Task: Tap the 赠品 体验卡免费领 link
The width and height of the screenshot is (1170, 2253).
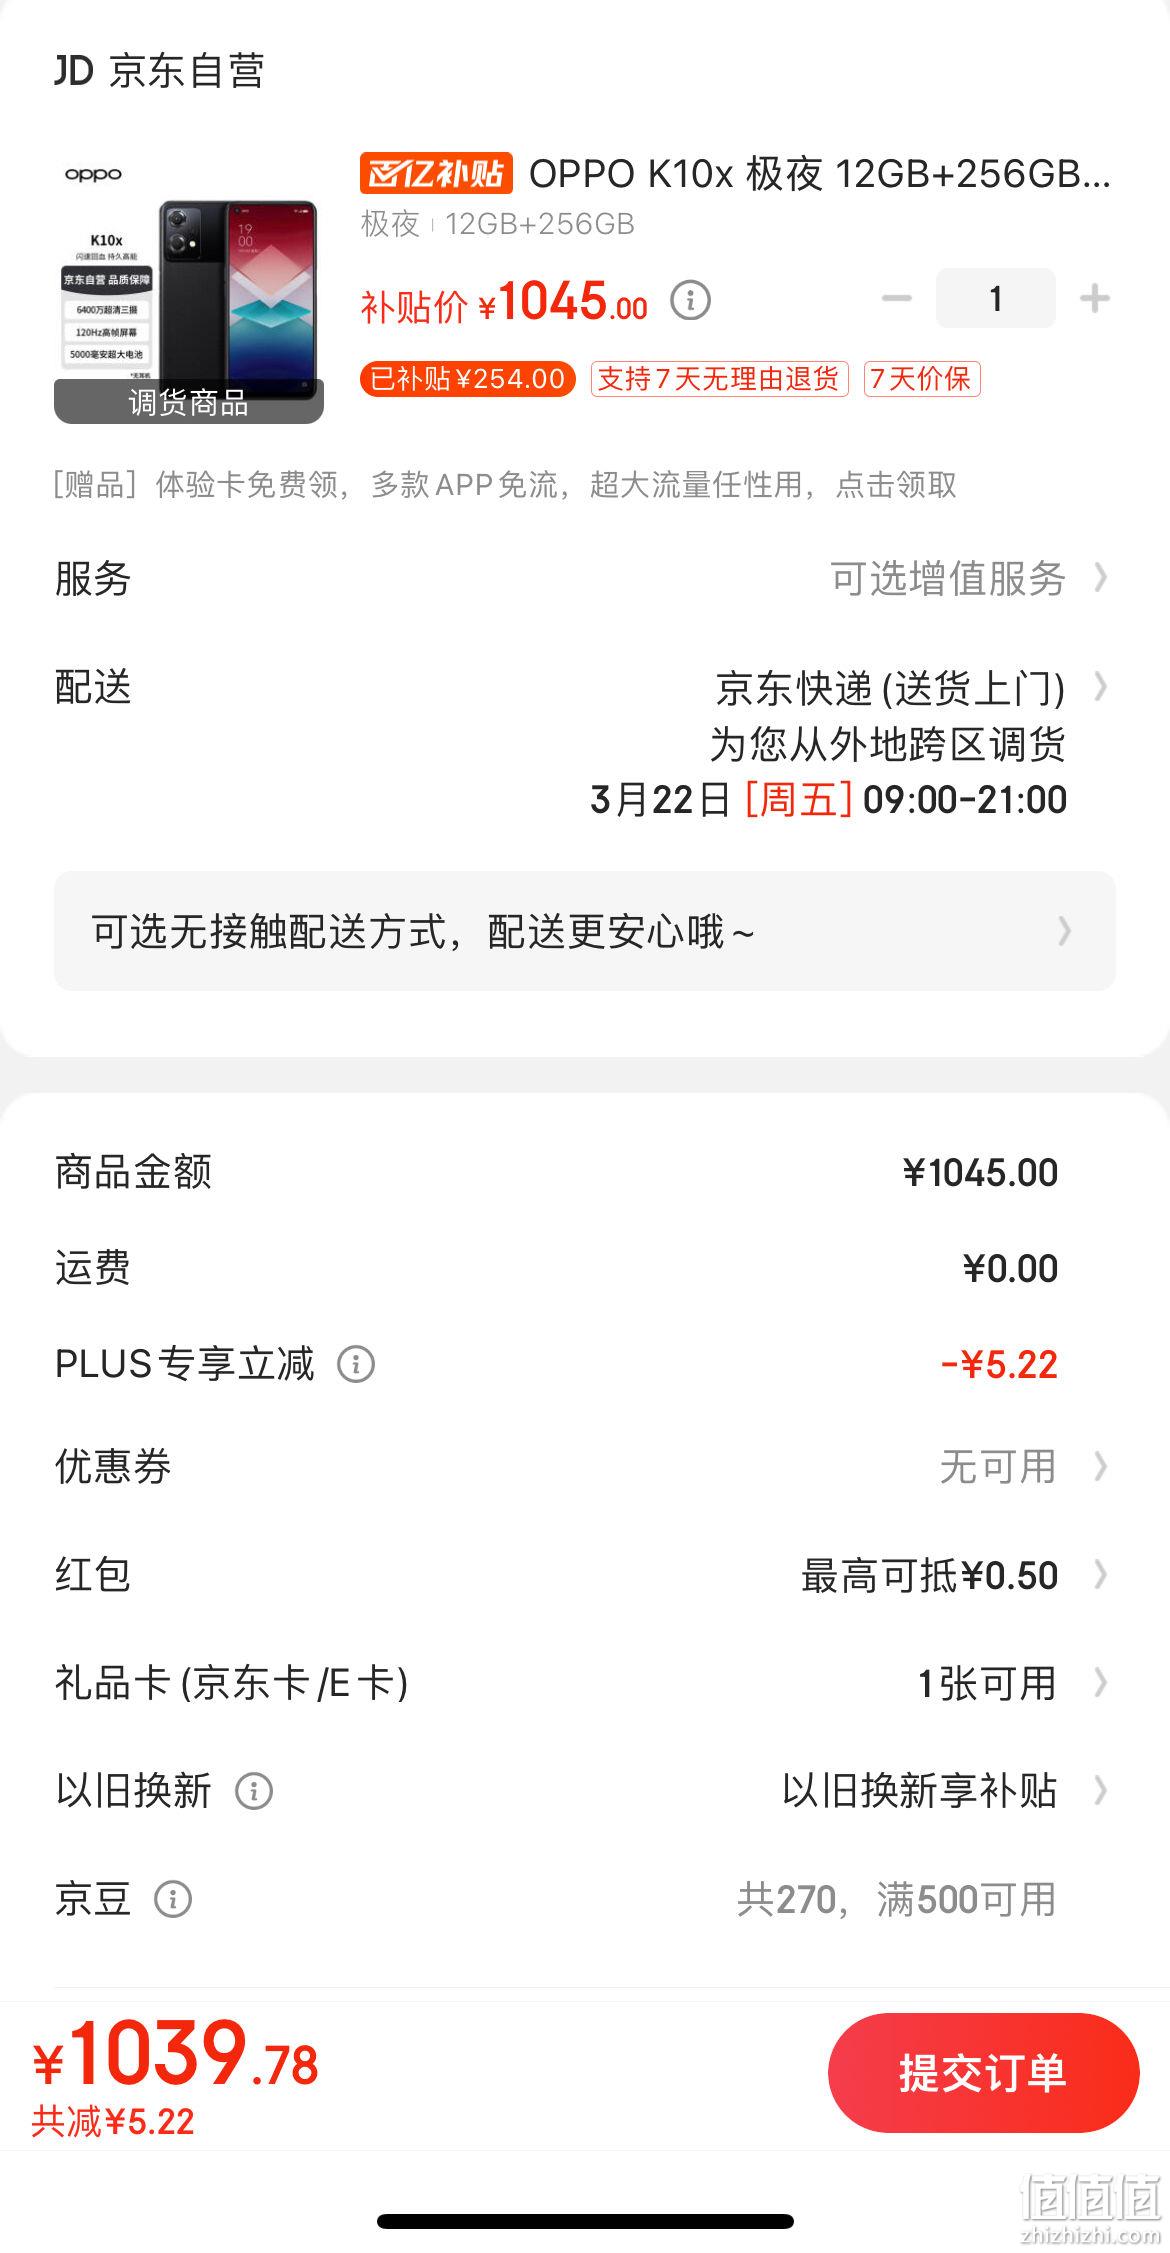Action: [x=505, y=485]
